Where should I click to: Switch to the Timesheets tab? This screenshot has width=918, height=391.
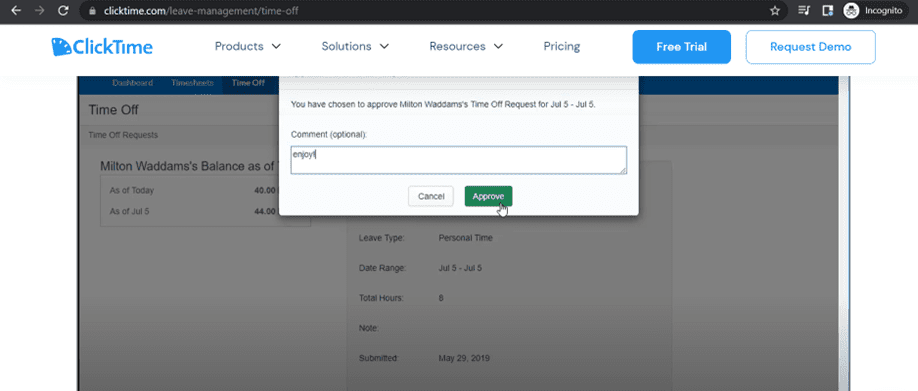(x=192, y=83)
